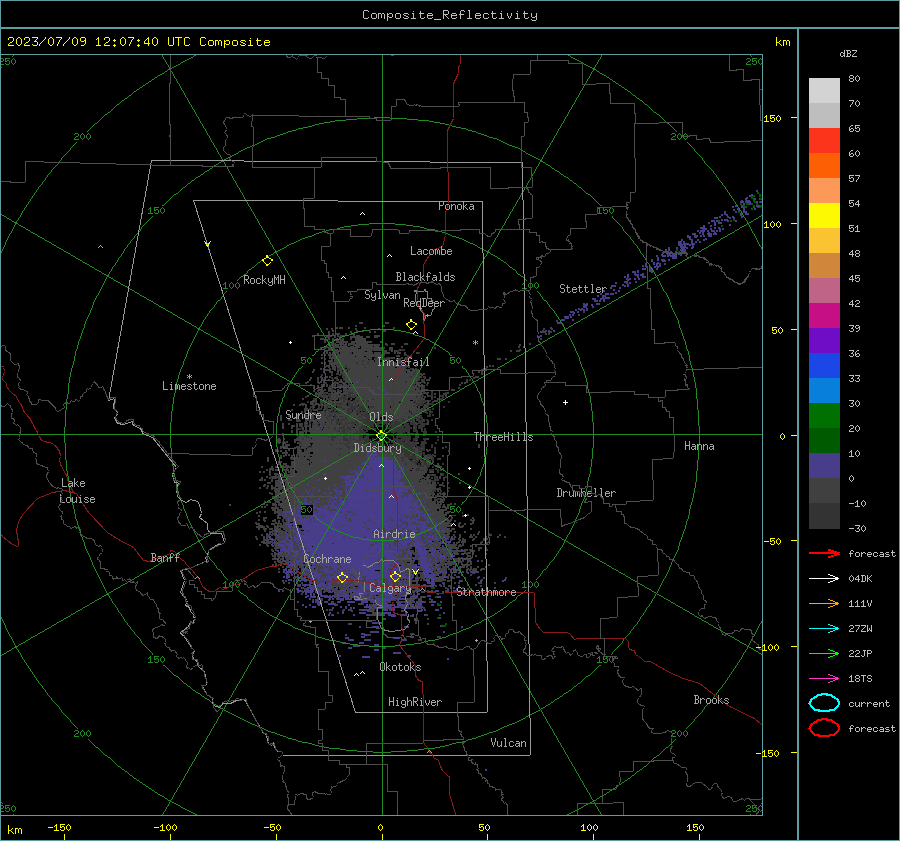Click the yellow 51 dBZ color swatch

[824, 216]
